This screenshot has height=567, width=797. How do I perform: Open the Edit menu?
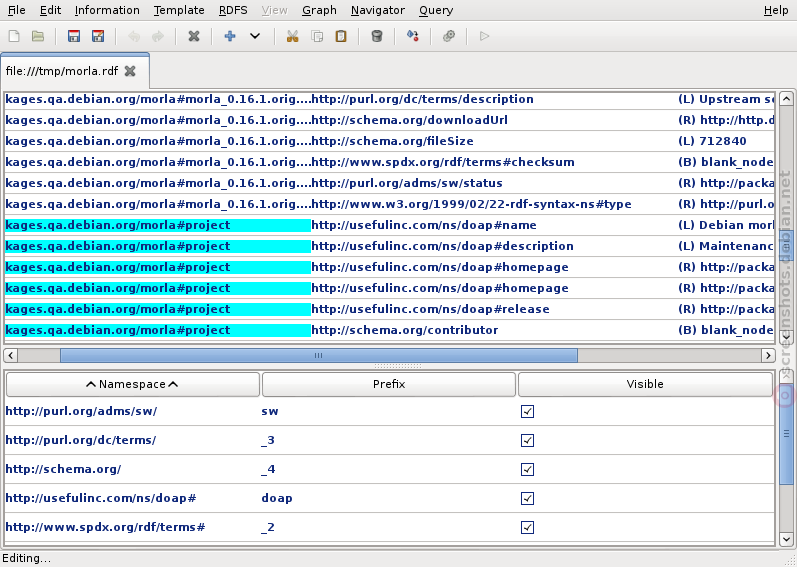50,10
